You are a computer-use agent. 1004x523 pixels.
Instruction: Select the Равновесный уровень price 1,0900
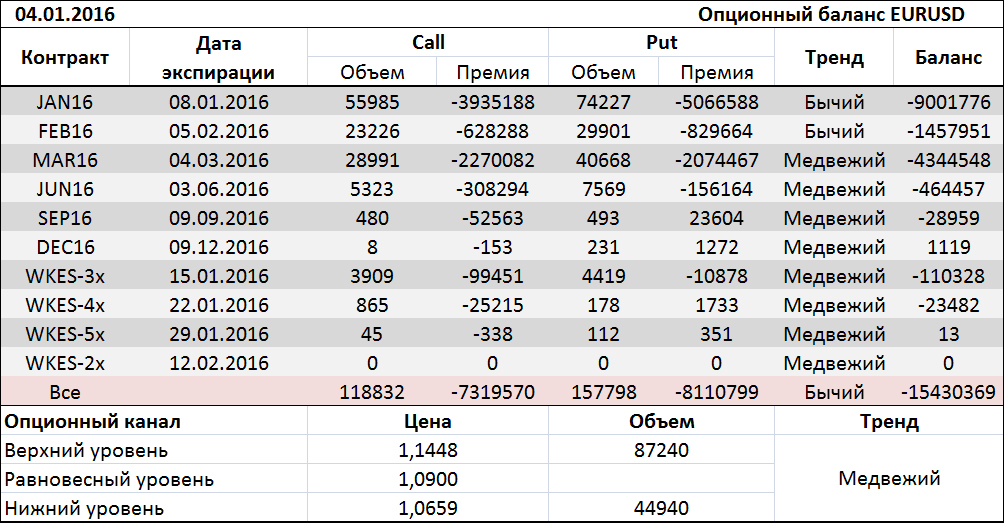point(428,479)
